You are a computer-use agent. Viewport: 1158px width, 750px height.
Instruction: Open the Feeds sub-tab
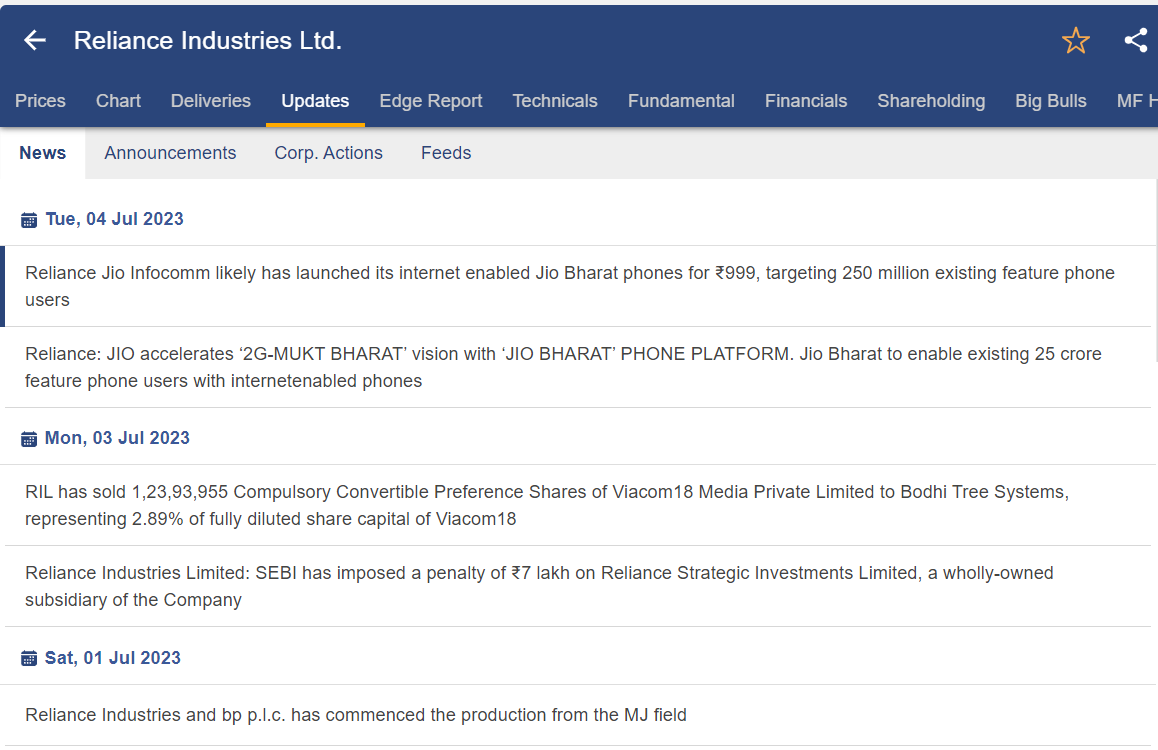(446, 153)
